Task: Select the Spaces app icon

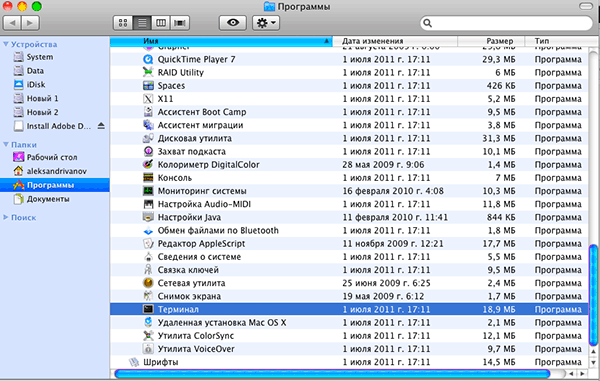Action: coord(148,86)
